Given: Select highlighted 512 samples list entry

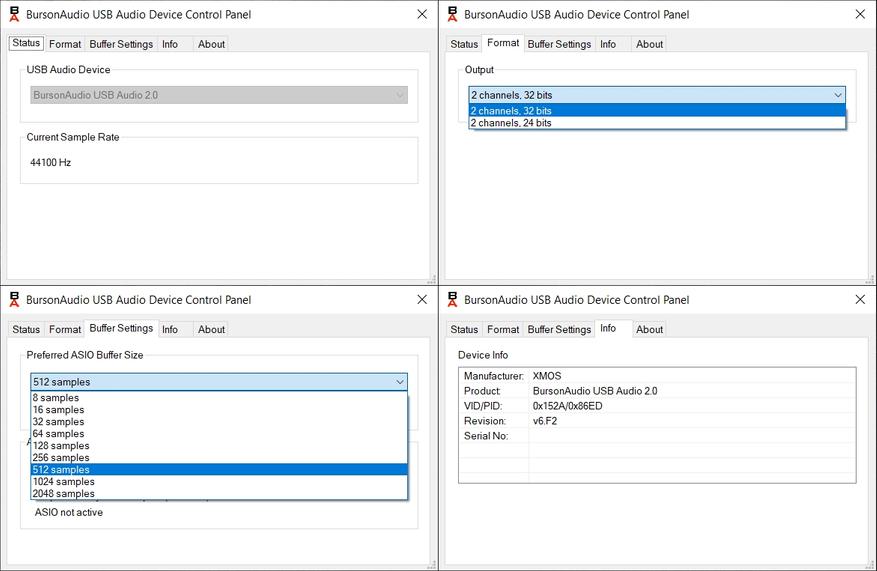Looking at the screenshot, I should [219, 470].
